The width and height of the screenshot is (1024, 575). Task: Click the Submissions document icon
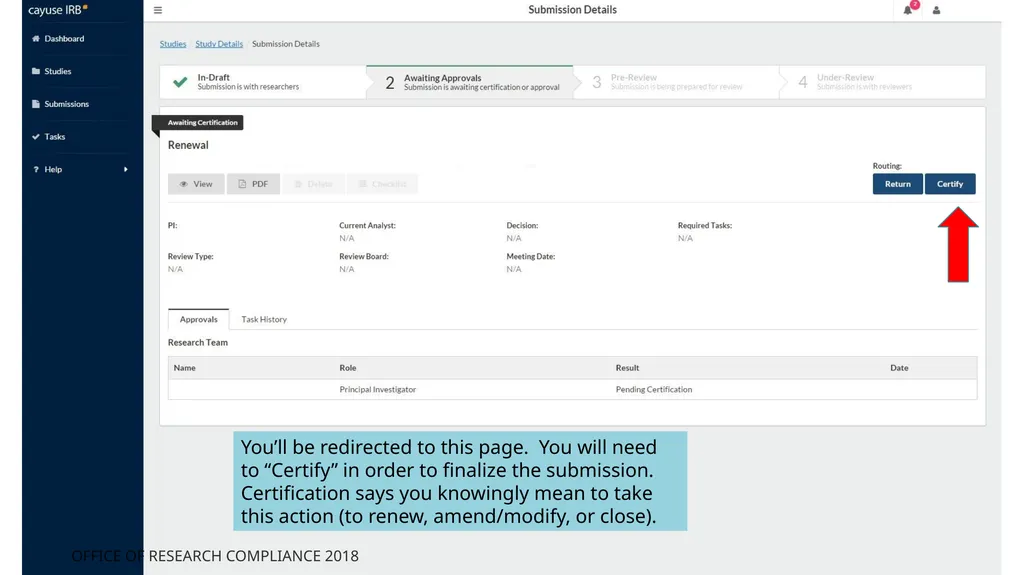pos(36,104)
